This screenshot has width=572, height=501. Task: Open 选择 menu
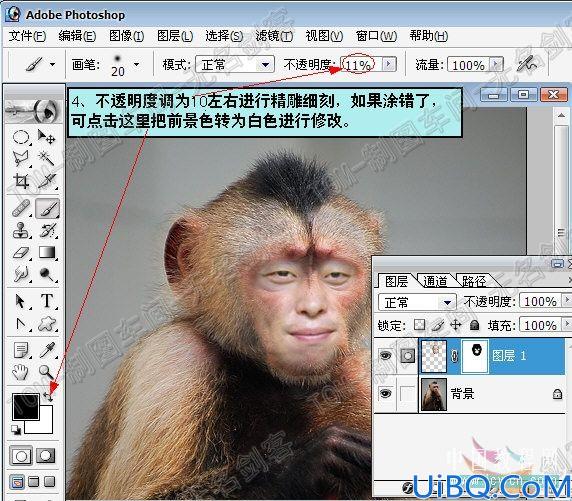[x=224, y=36]
